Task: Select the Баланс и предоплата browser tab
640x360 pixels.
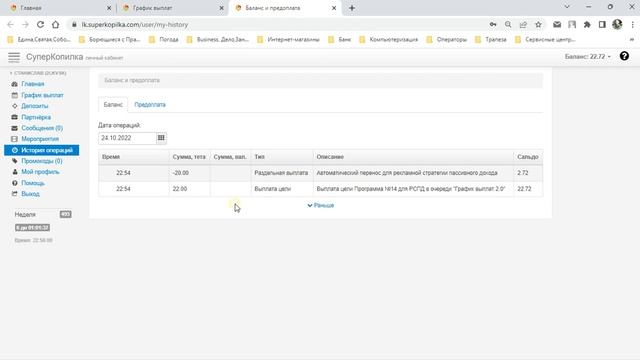Action: (x=284, y=8)
